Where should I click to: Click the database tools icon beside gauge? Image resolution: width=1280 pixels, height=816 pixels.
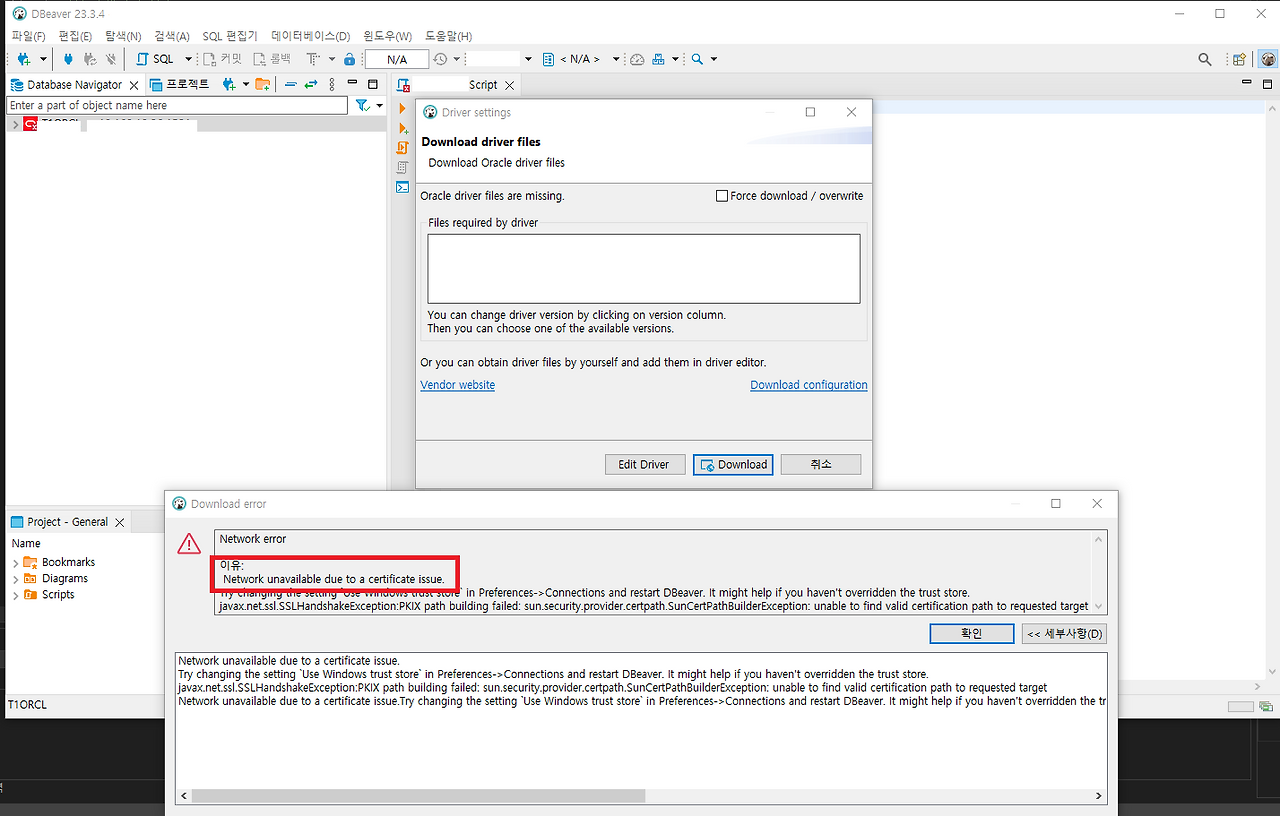click(659, 59)
